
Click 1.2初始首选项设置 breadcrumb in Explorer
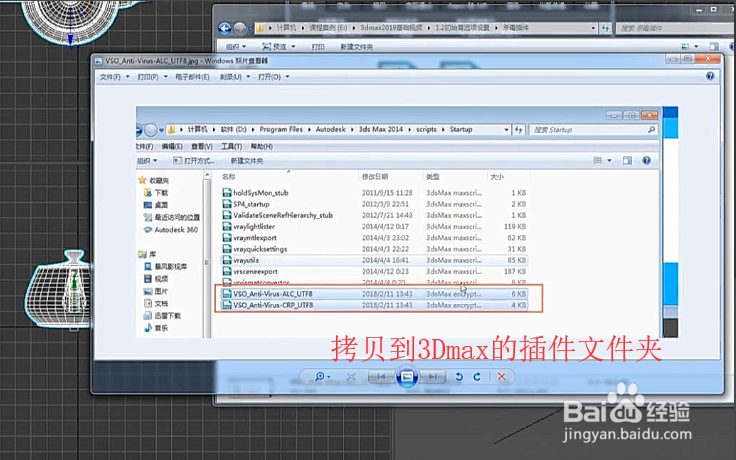[462, 28]
